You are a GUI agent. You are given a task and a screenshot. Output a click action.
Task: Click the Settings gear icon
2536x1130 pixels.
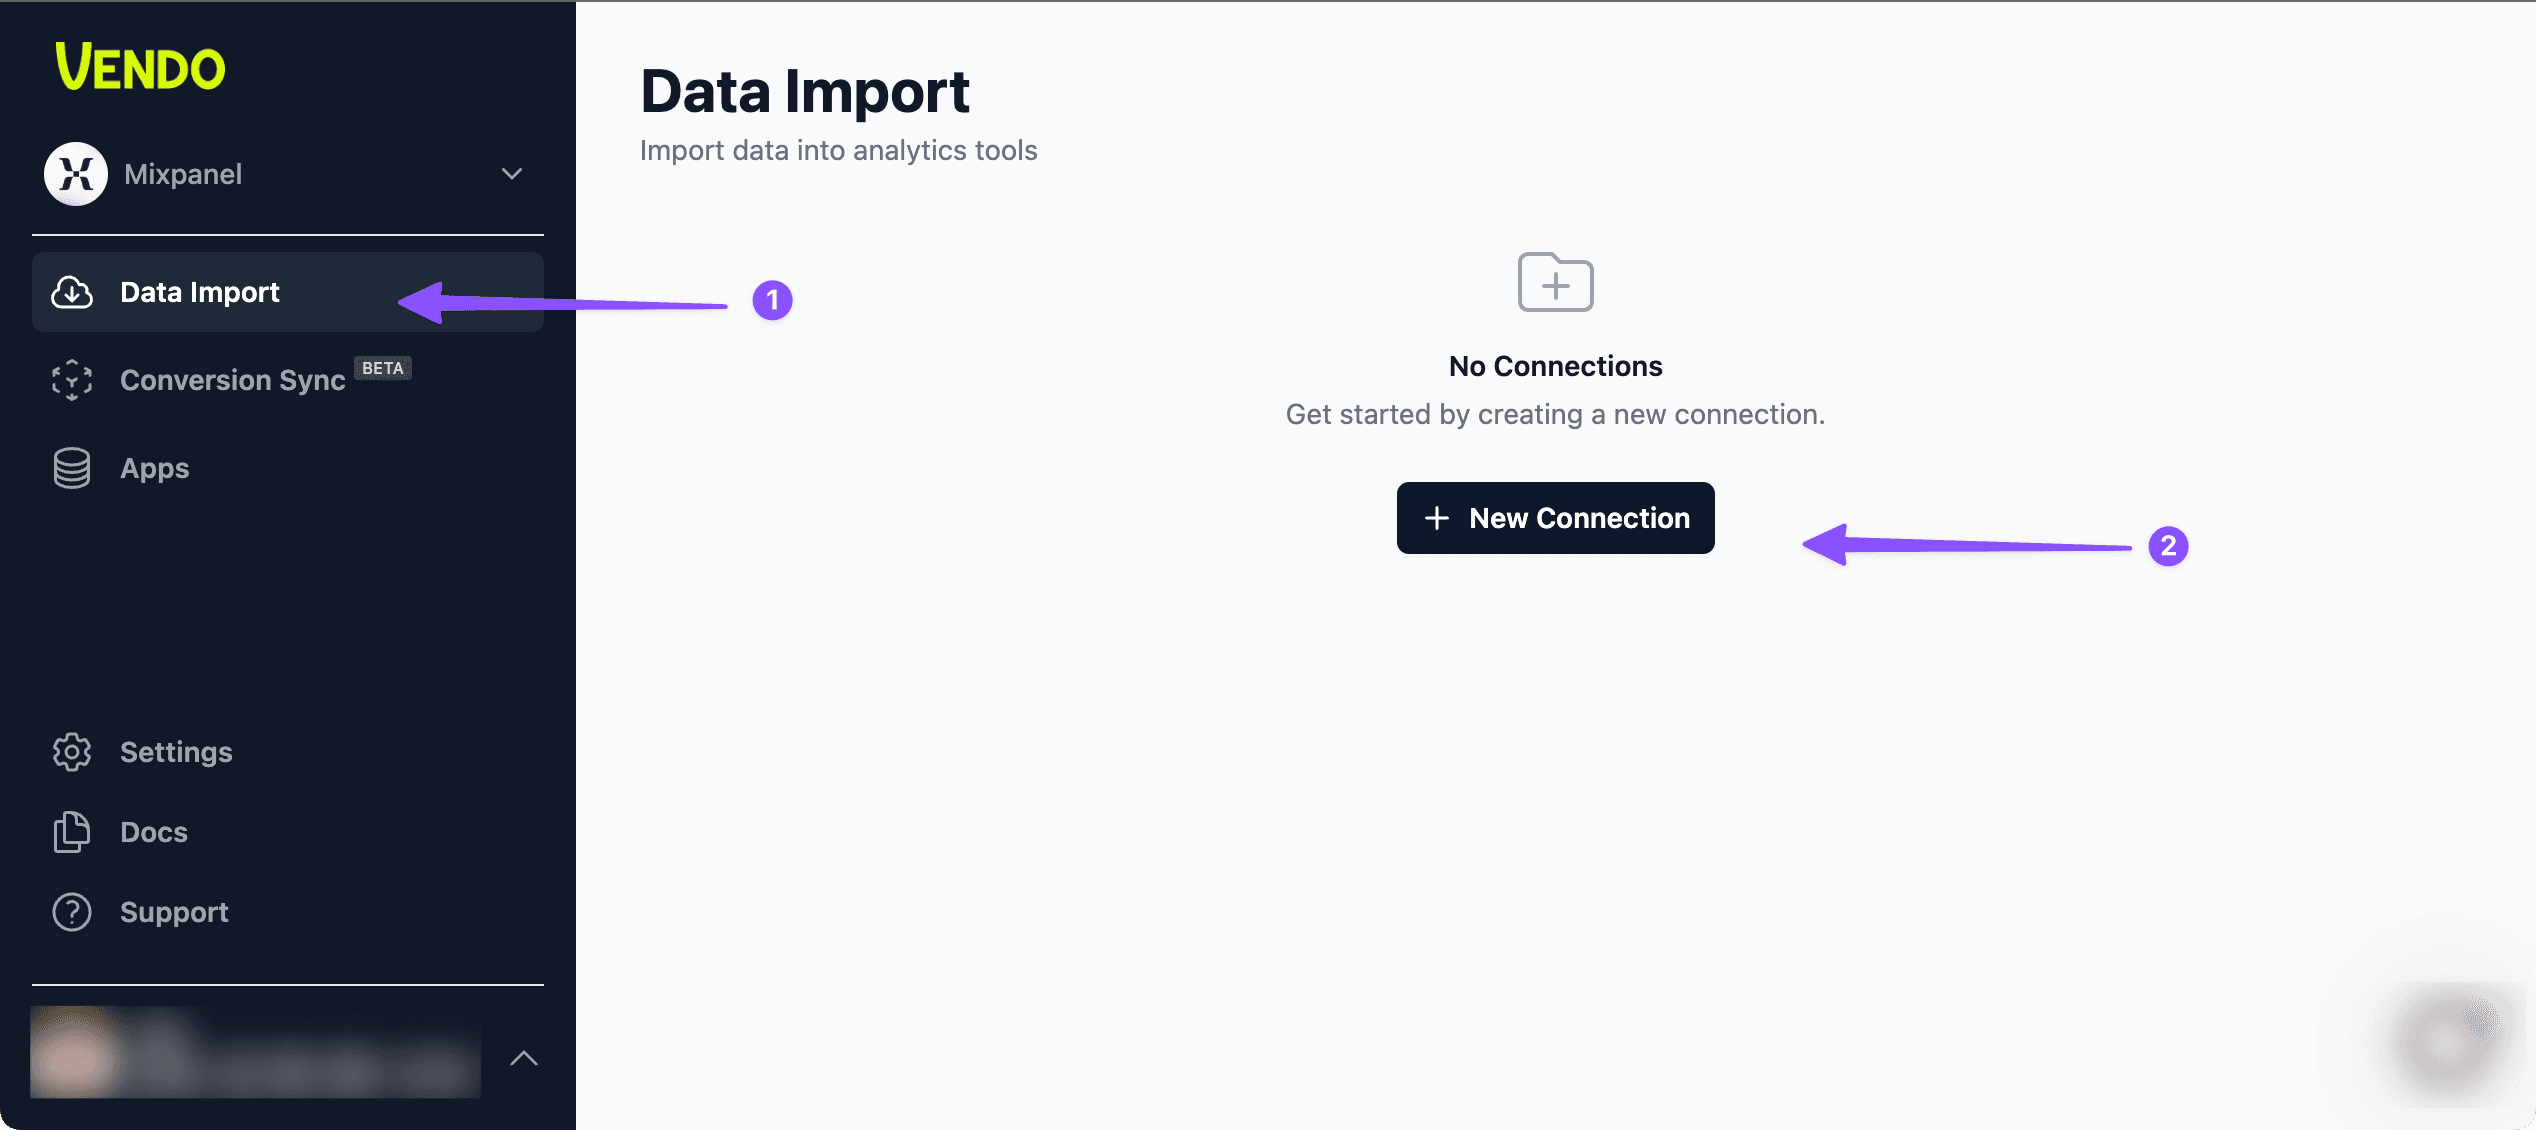click(x=72, y=752)
